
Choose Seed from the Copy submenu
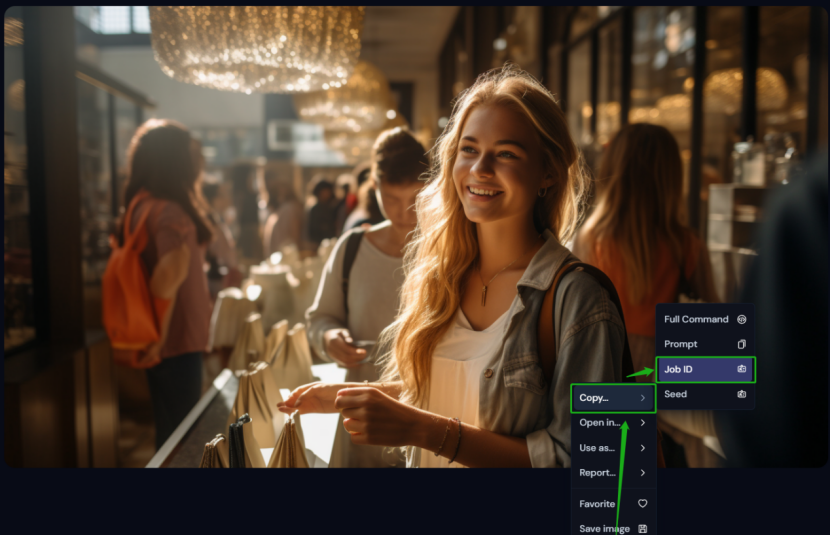[705, 394]
